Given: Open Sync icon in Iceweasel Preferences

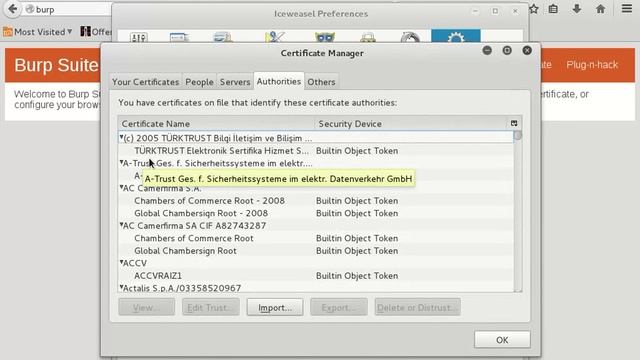Looking at the screenshot, I should point(410,38).
